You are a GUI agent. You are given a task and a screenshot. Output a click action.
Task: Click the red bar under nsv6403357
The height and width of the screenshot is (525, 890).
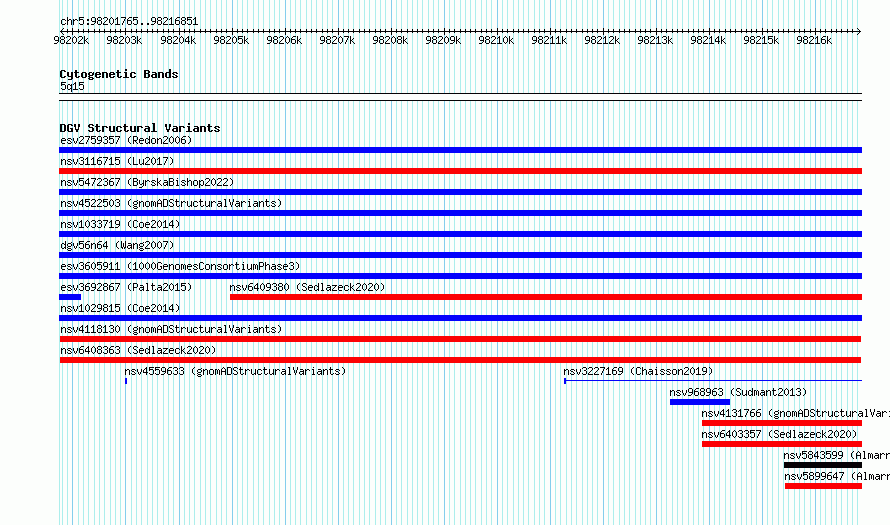[x=782, y=444]
